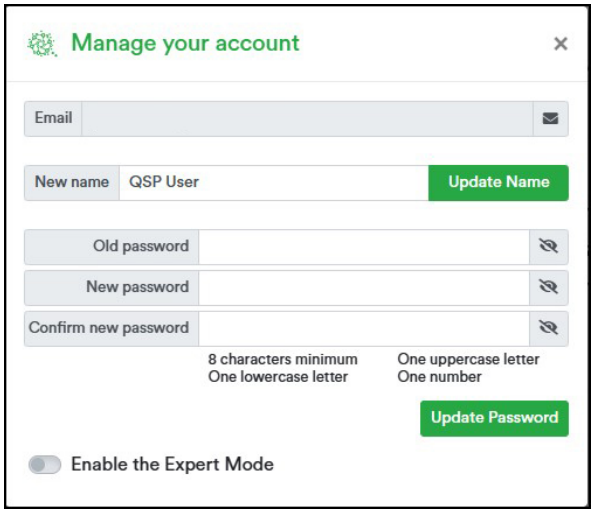Click the green logo beside Manage your account
Image resolution: width=594 pixels, height=512 pixels.
pos(42,44)
